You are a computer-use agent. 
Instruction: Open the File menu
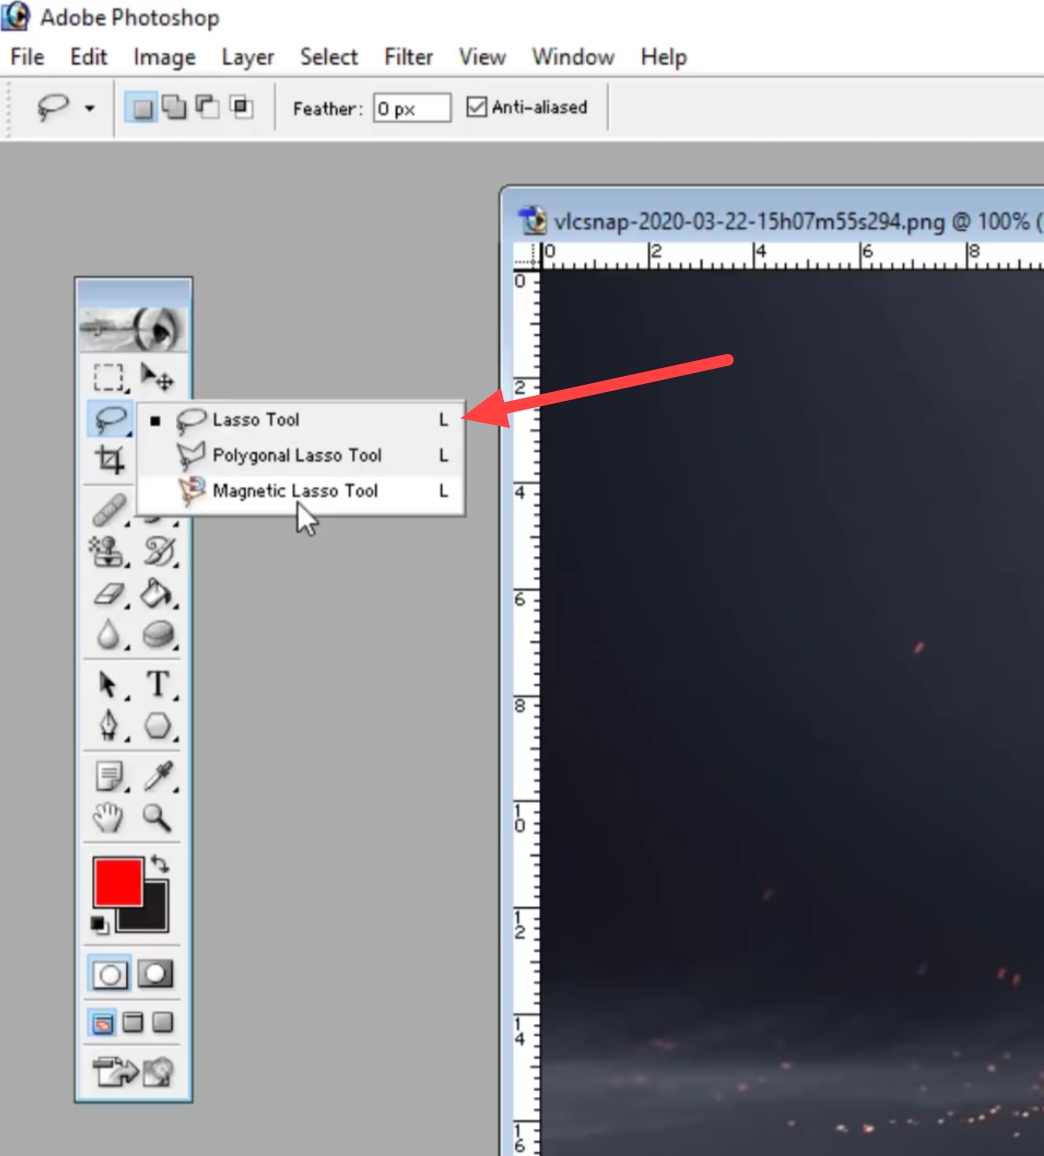[x=27, y=57]
